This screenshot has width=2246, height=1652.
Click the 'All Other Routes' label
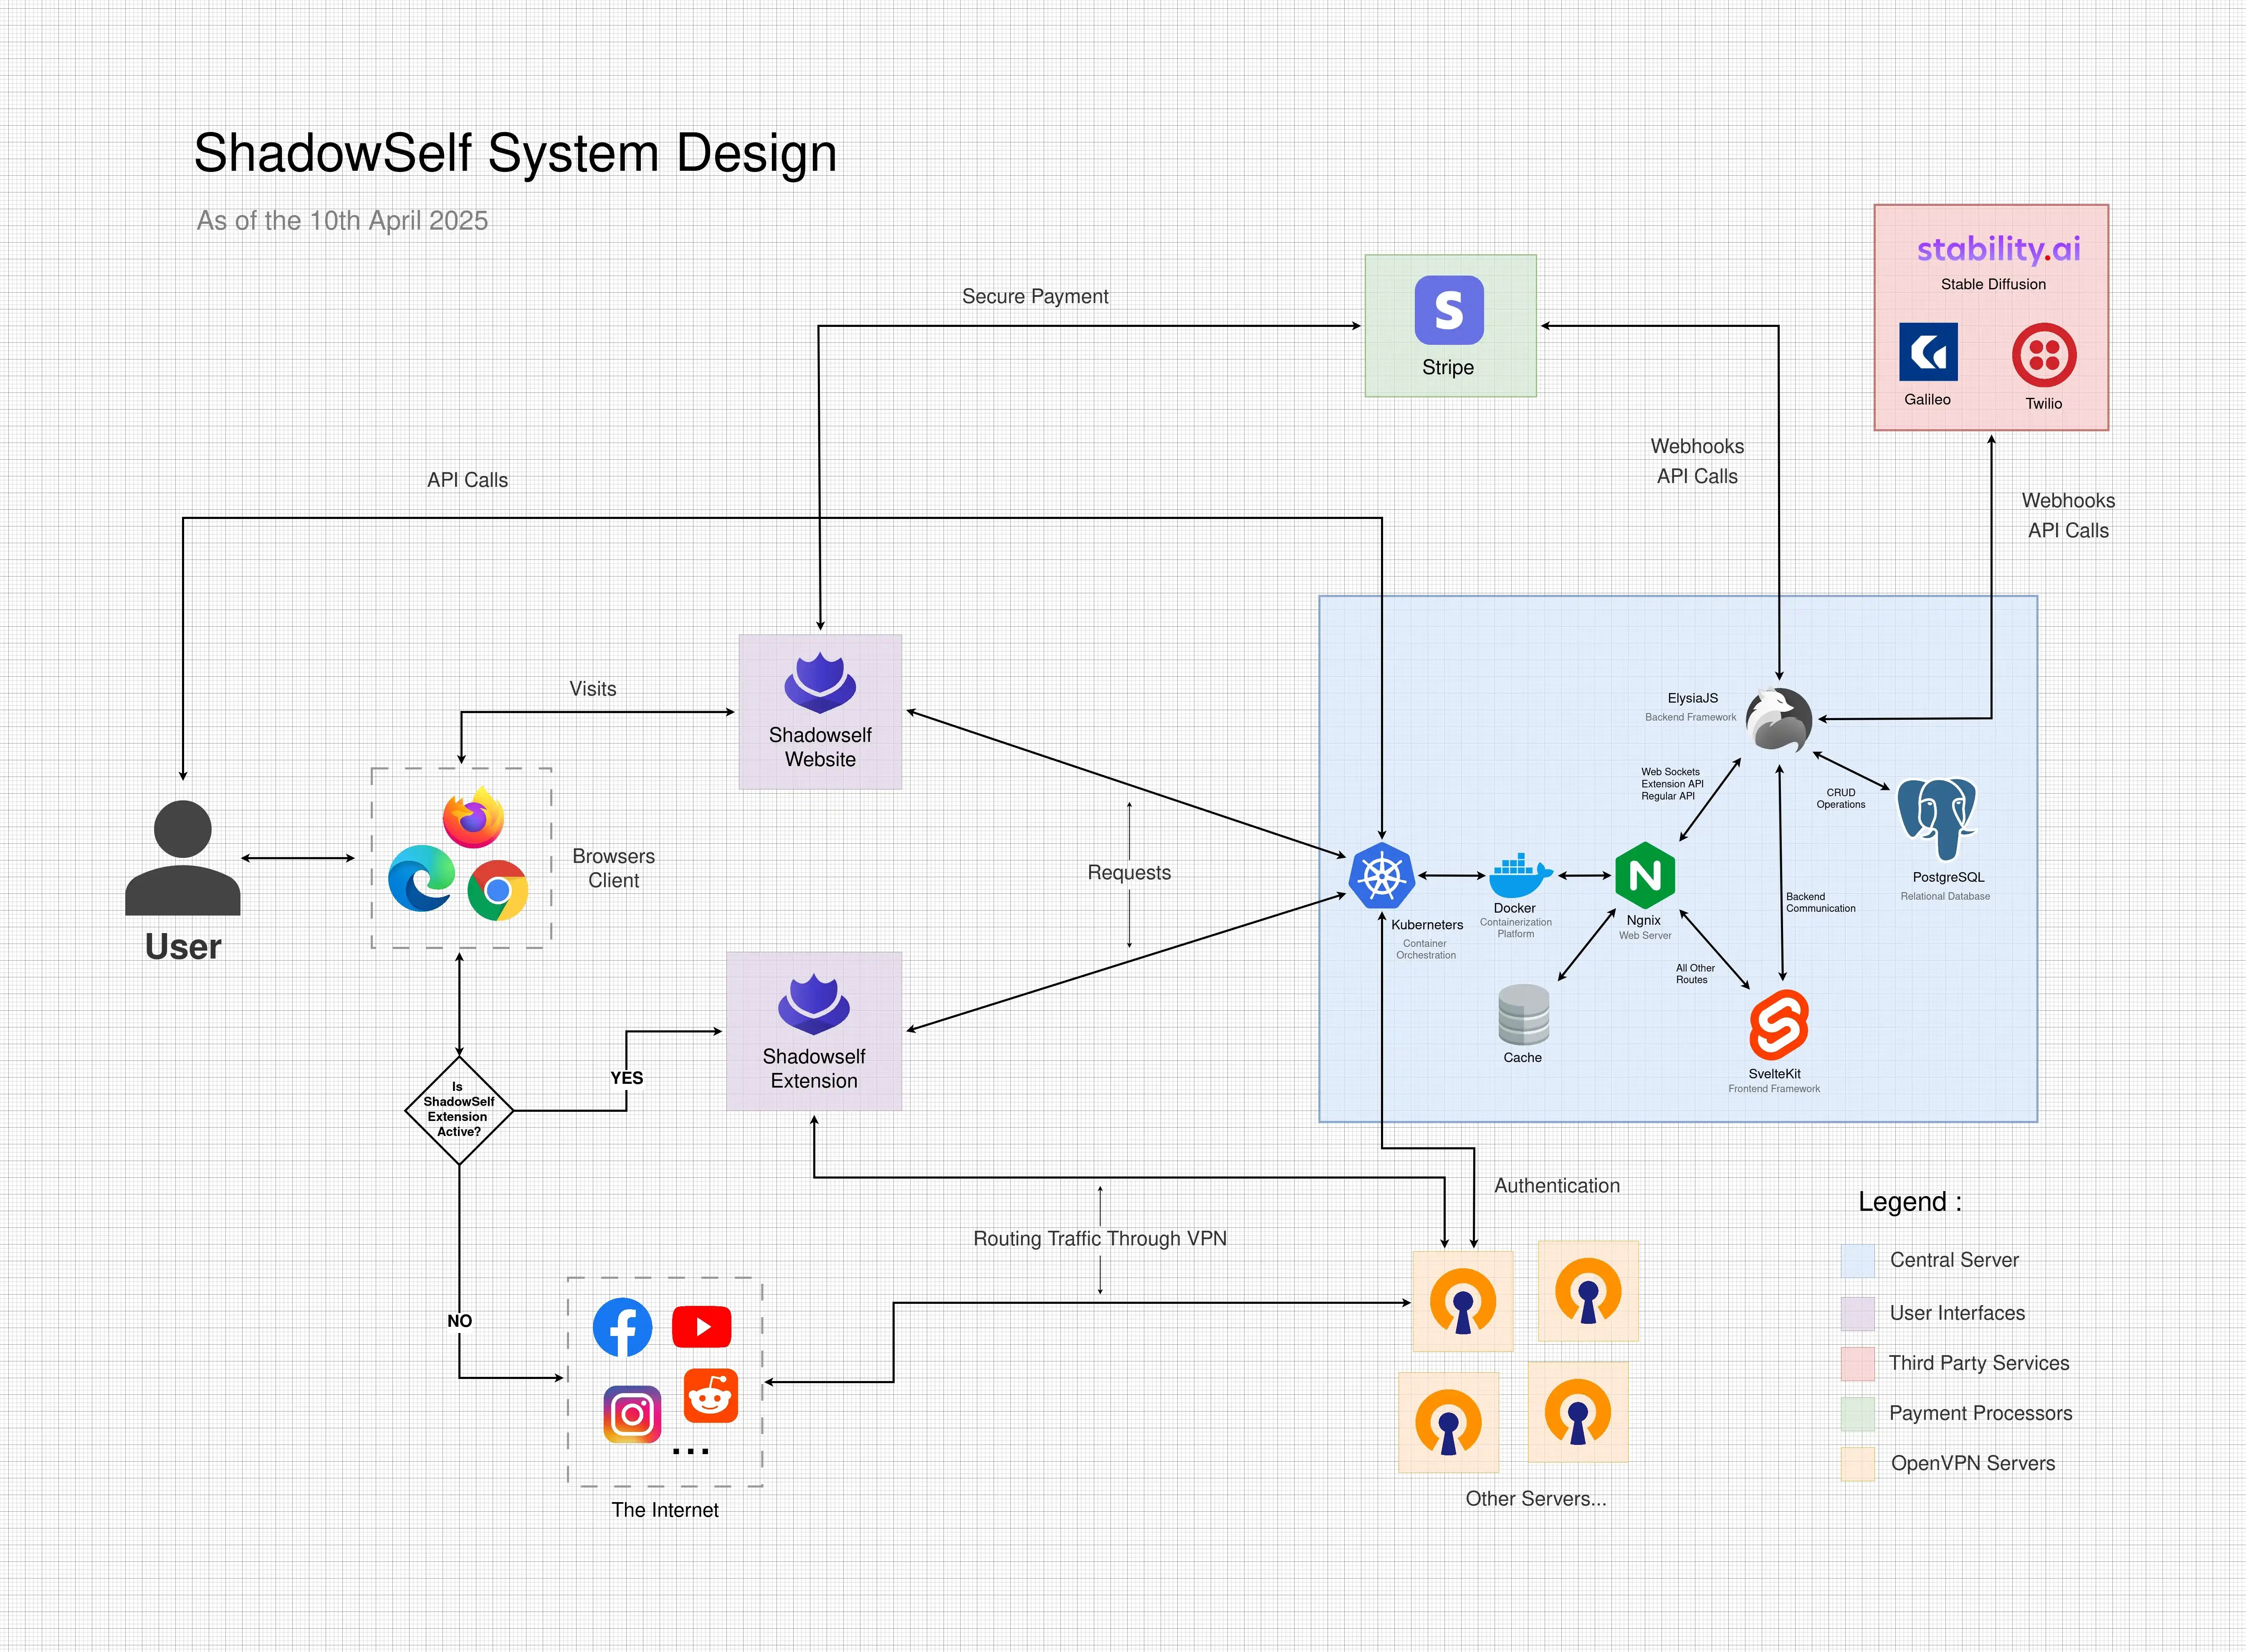coord(1695,974)
